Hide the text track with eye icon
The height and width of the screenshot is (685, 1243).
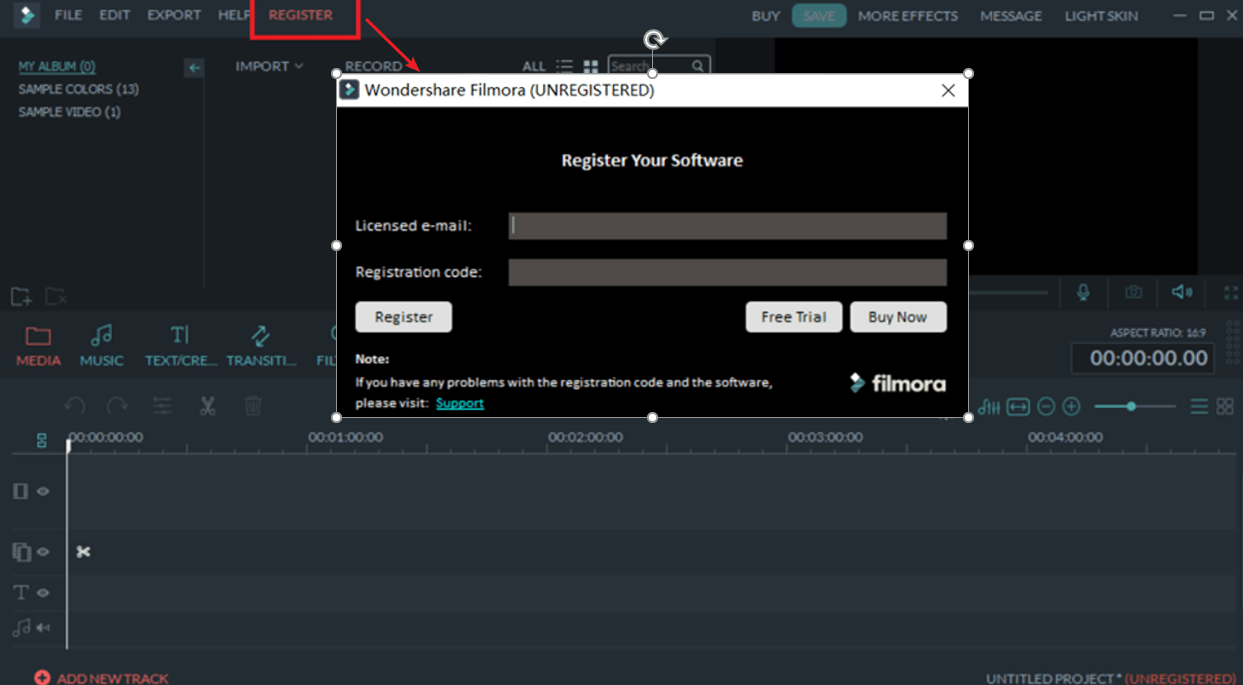(x=43, y=593)
